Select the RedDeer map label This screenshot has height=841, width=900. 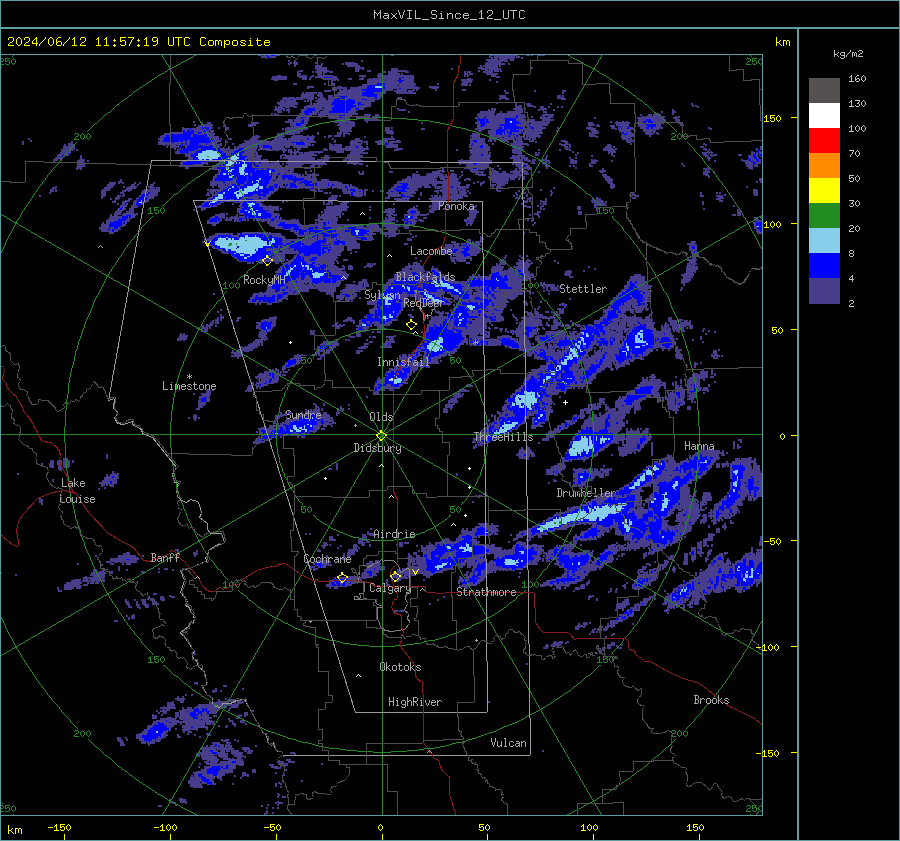click(424, 303)
